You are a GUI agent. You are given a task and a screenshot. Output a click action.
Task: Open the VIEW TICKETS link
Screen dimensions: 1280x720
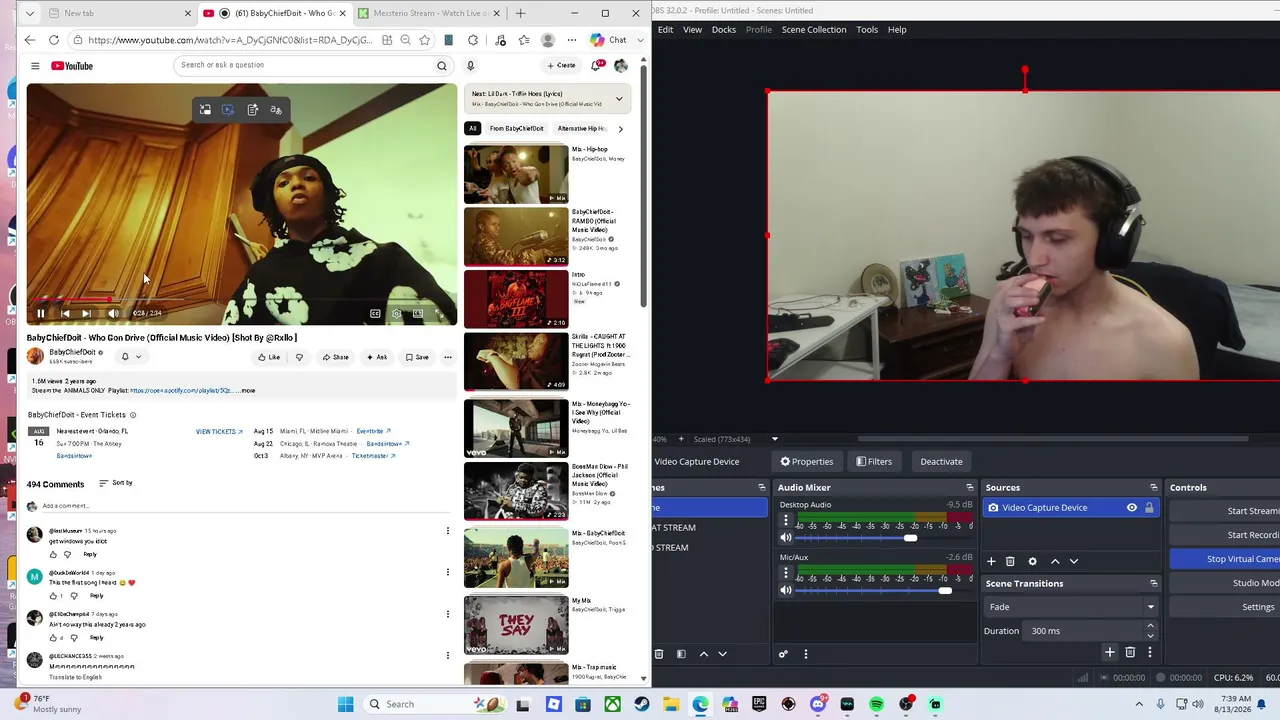(x=219, y=432)
